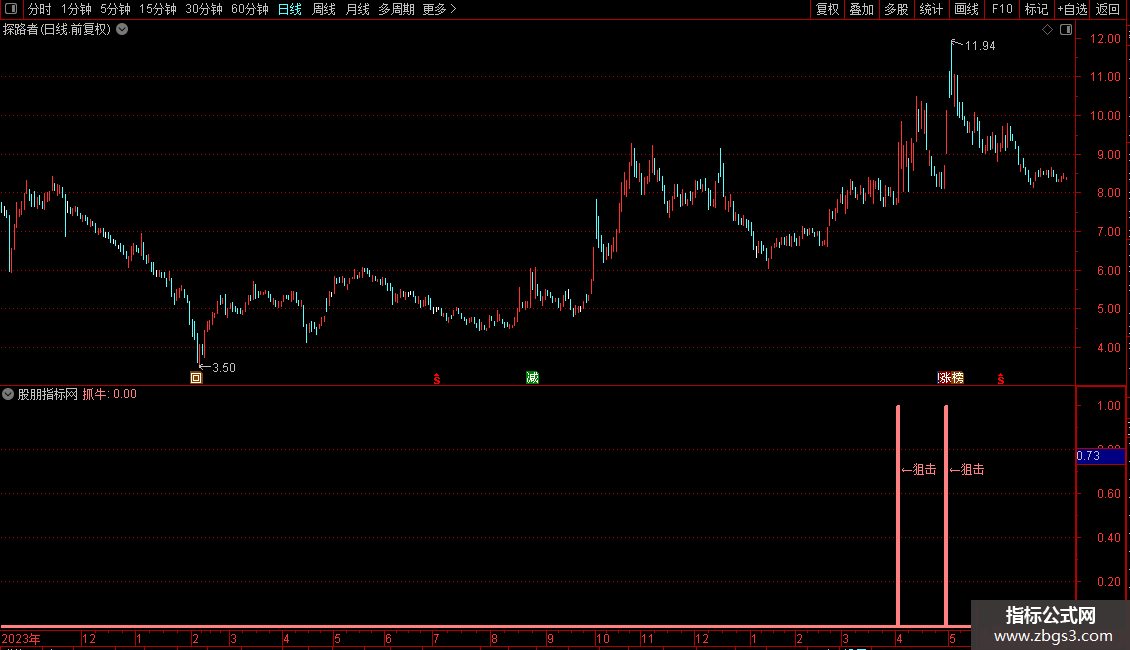
Task: Open the 画线 drawing tools
Action: click(966, 9)
